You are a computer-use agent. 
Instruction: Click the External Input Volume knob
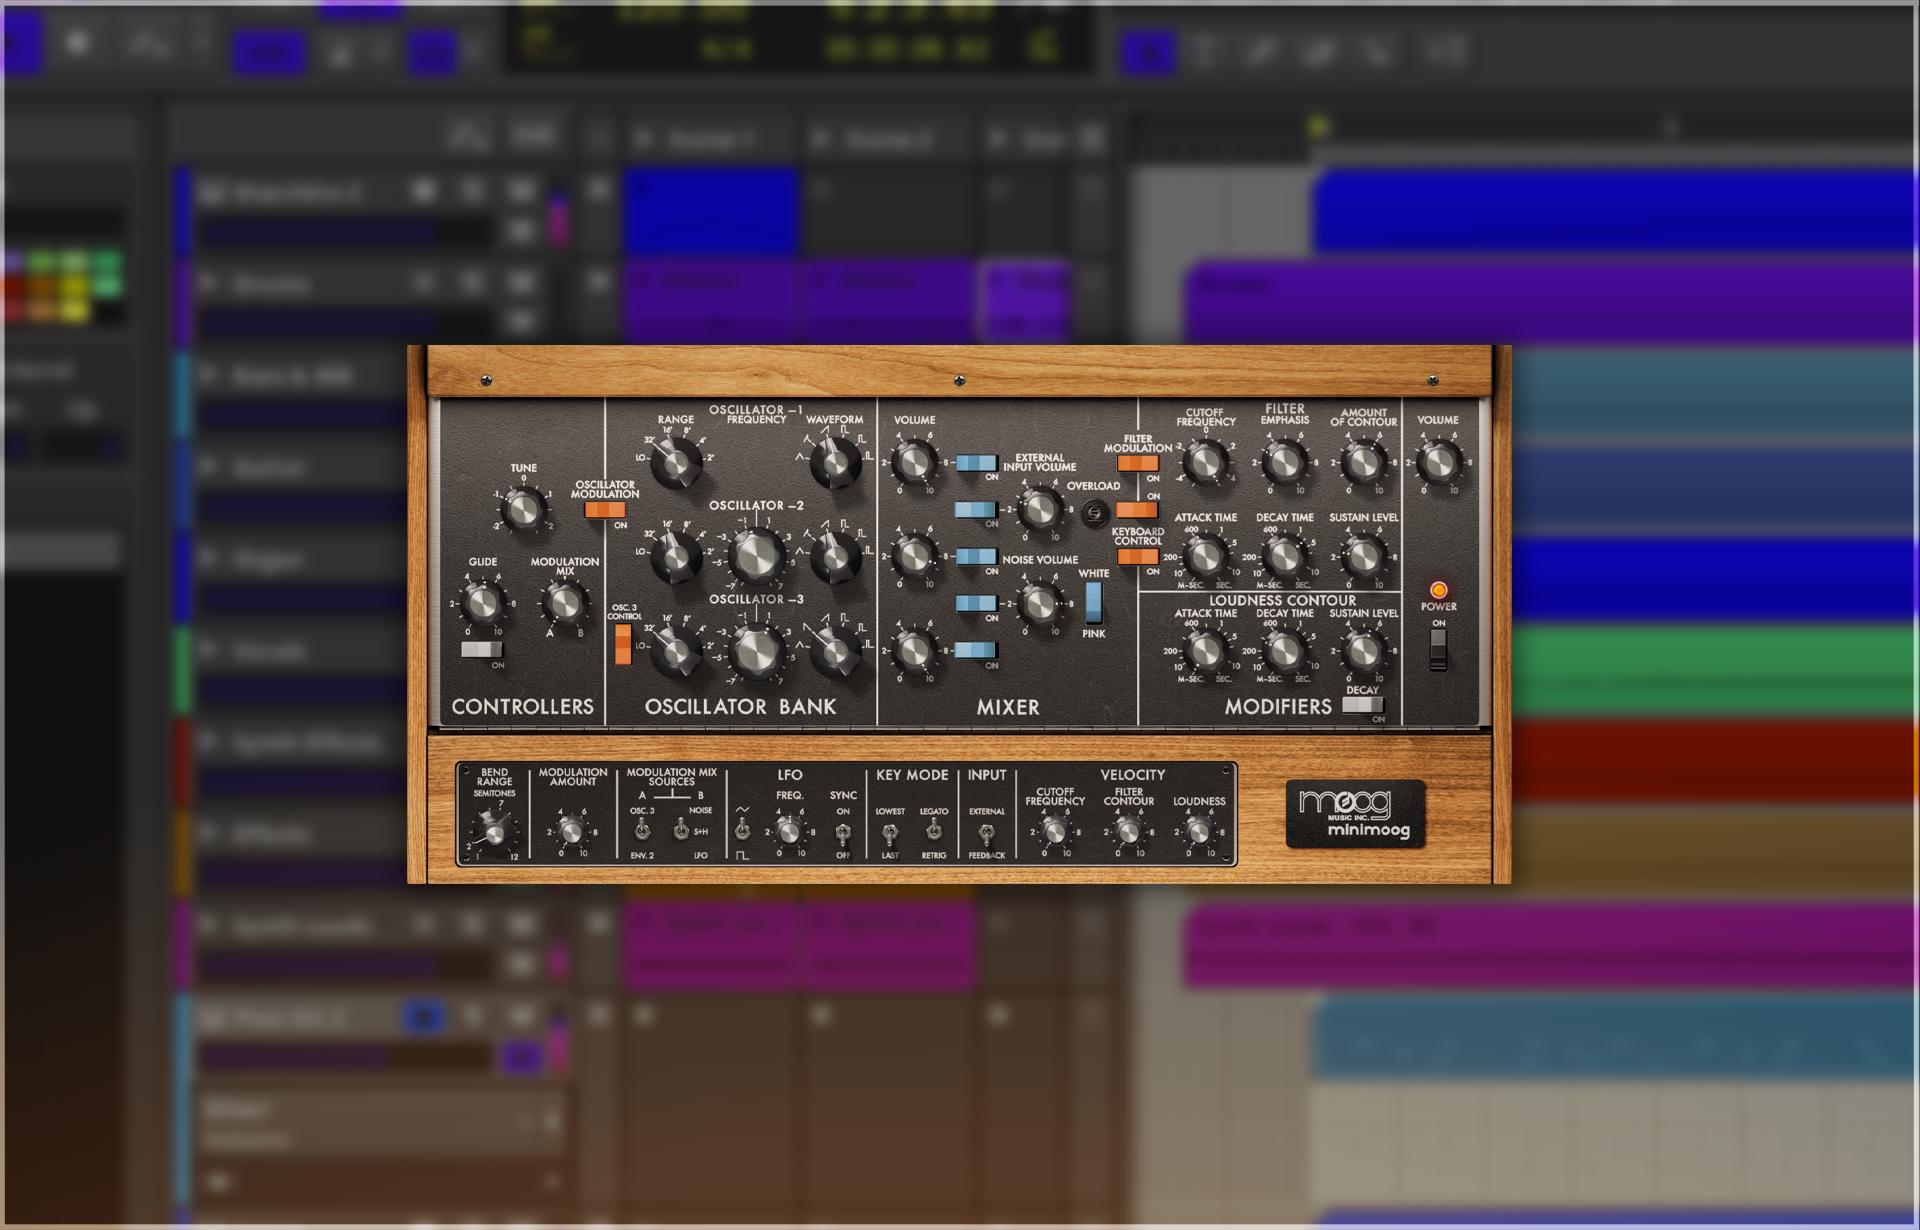[x=1039, y=509]
